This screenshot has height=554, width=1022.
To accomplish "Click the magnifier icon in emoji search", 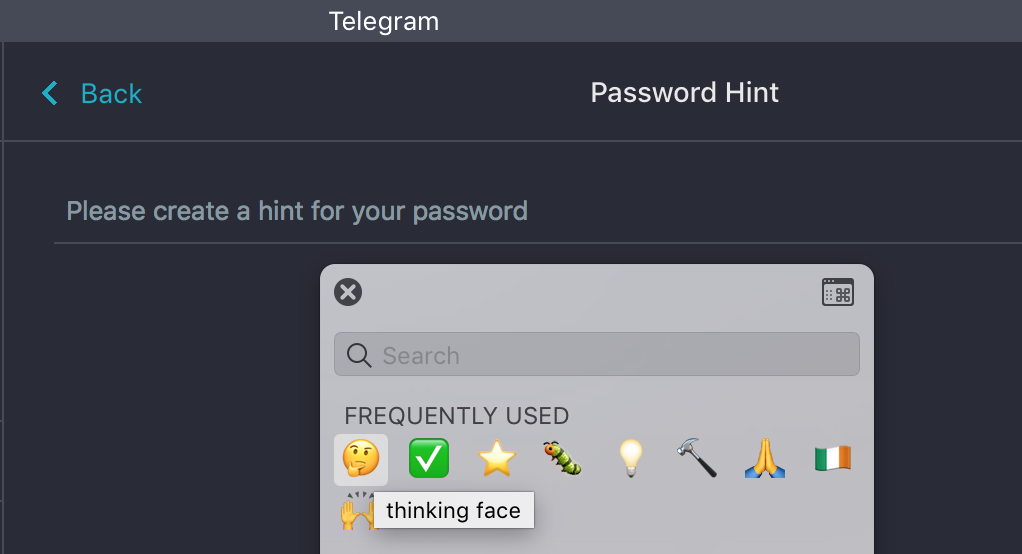I will tap(358, 355).
